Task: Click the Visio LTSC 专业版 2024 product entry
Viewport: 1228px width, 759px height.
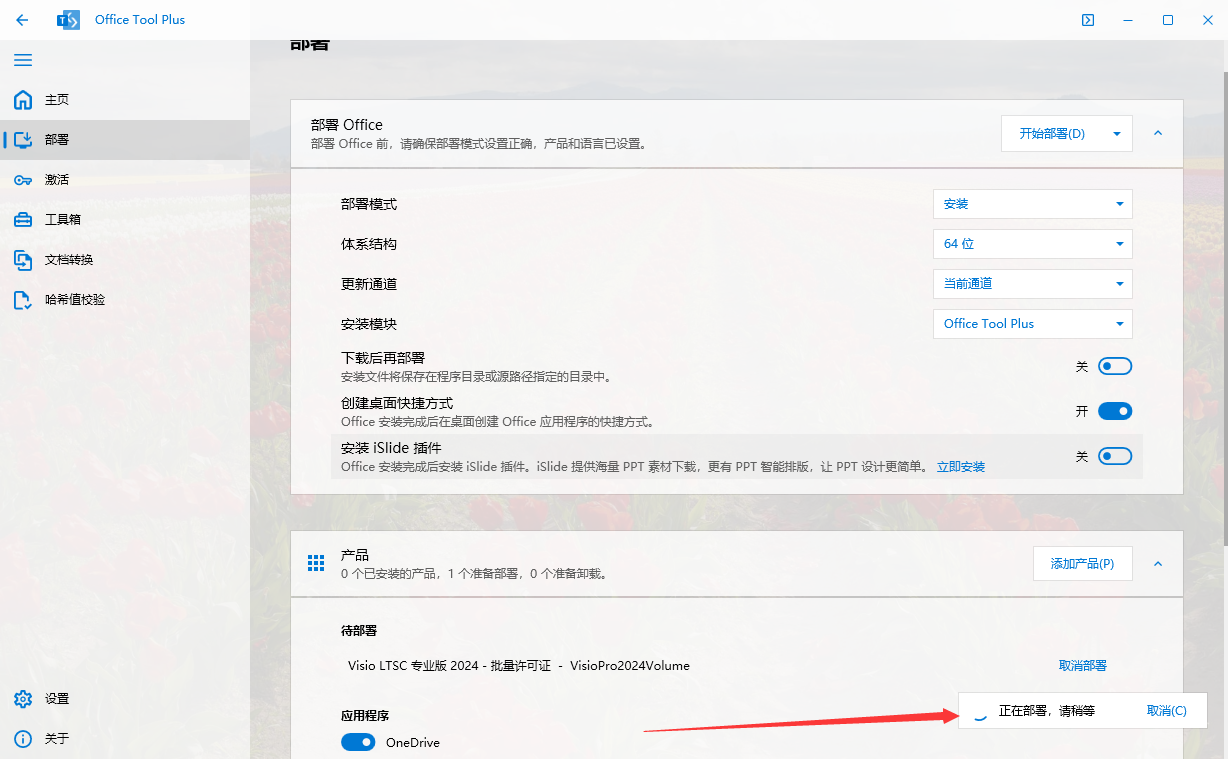Action: 519,666
